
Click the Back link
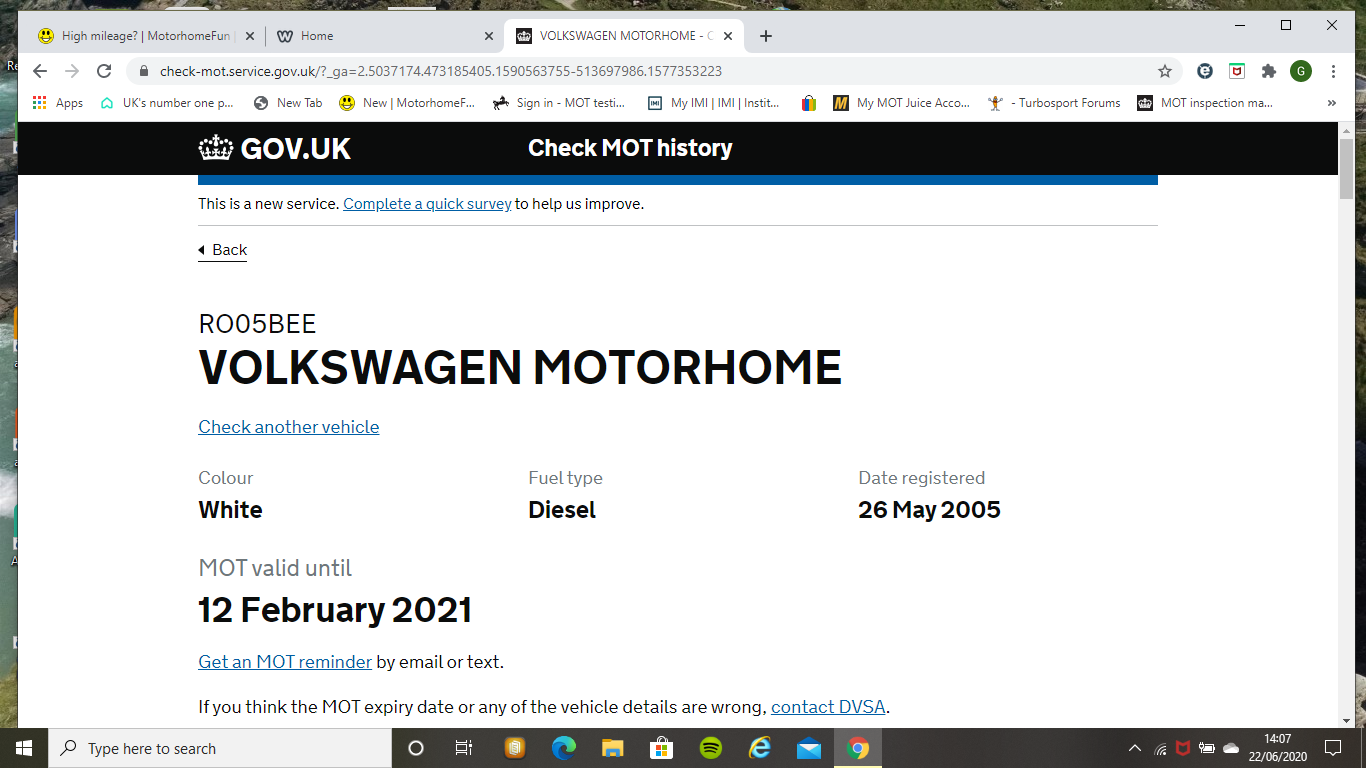222,250
